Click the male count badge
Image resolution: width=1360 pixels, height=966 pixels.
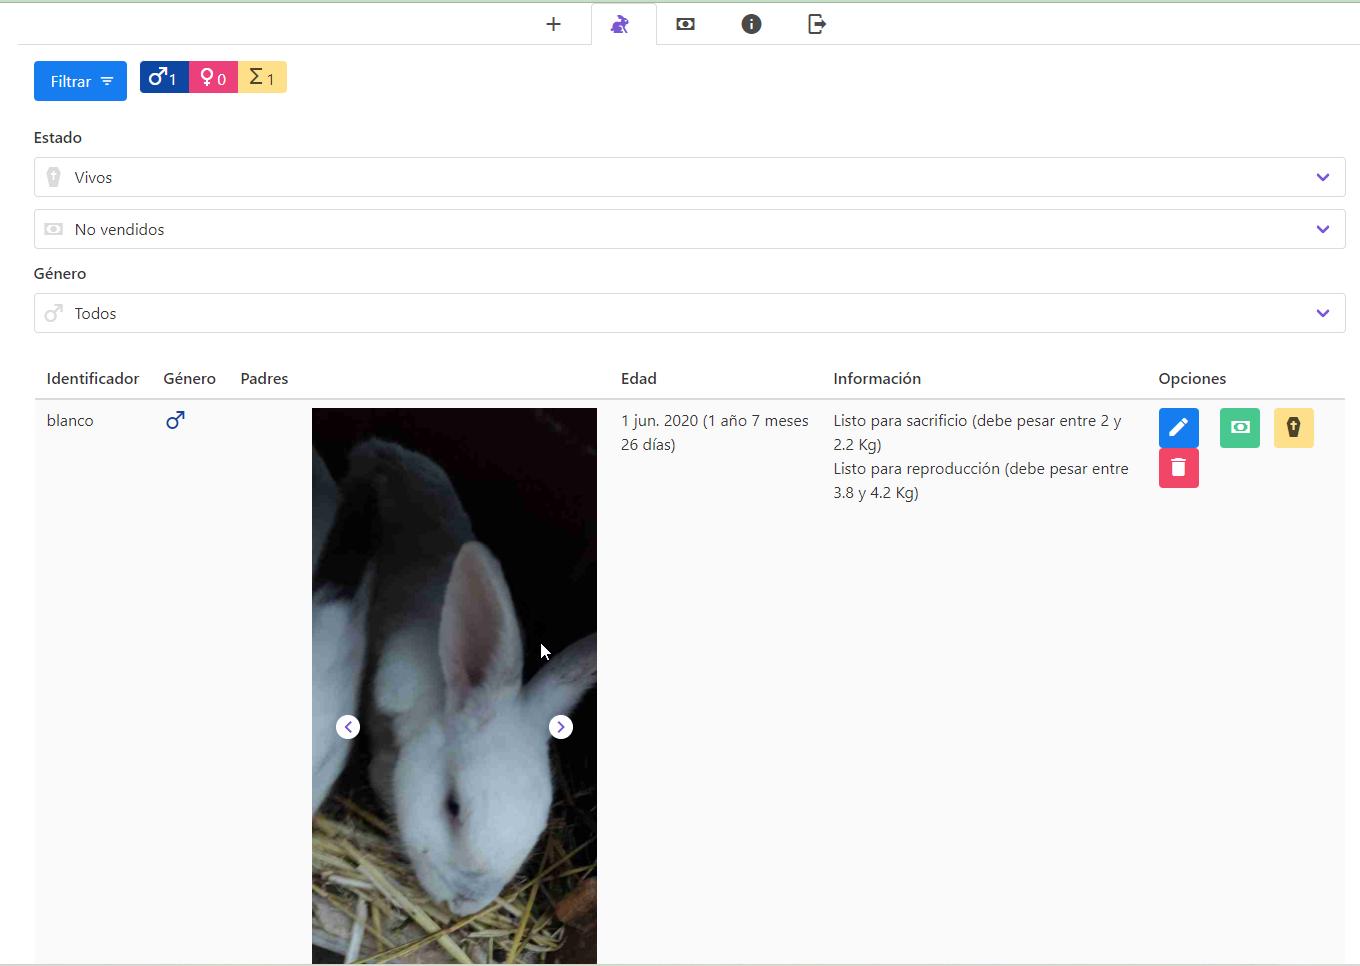click(x=164, y=77)
